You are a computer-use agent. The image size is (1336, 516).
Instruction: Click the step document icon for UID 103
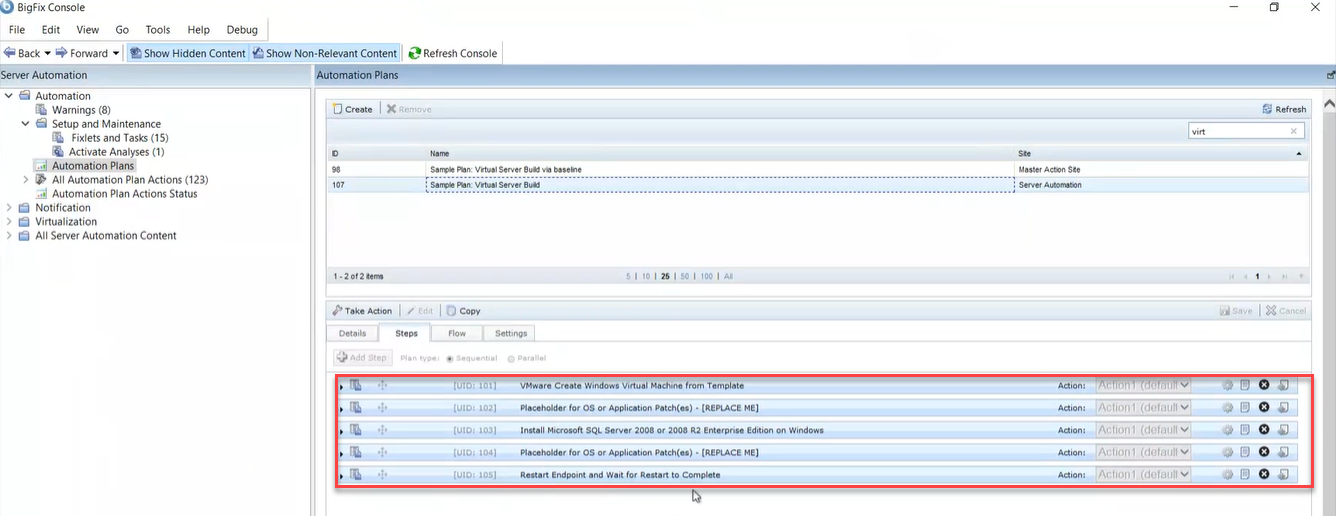(355, 430)
